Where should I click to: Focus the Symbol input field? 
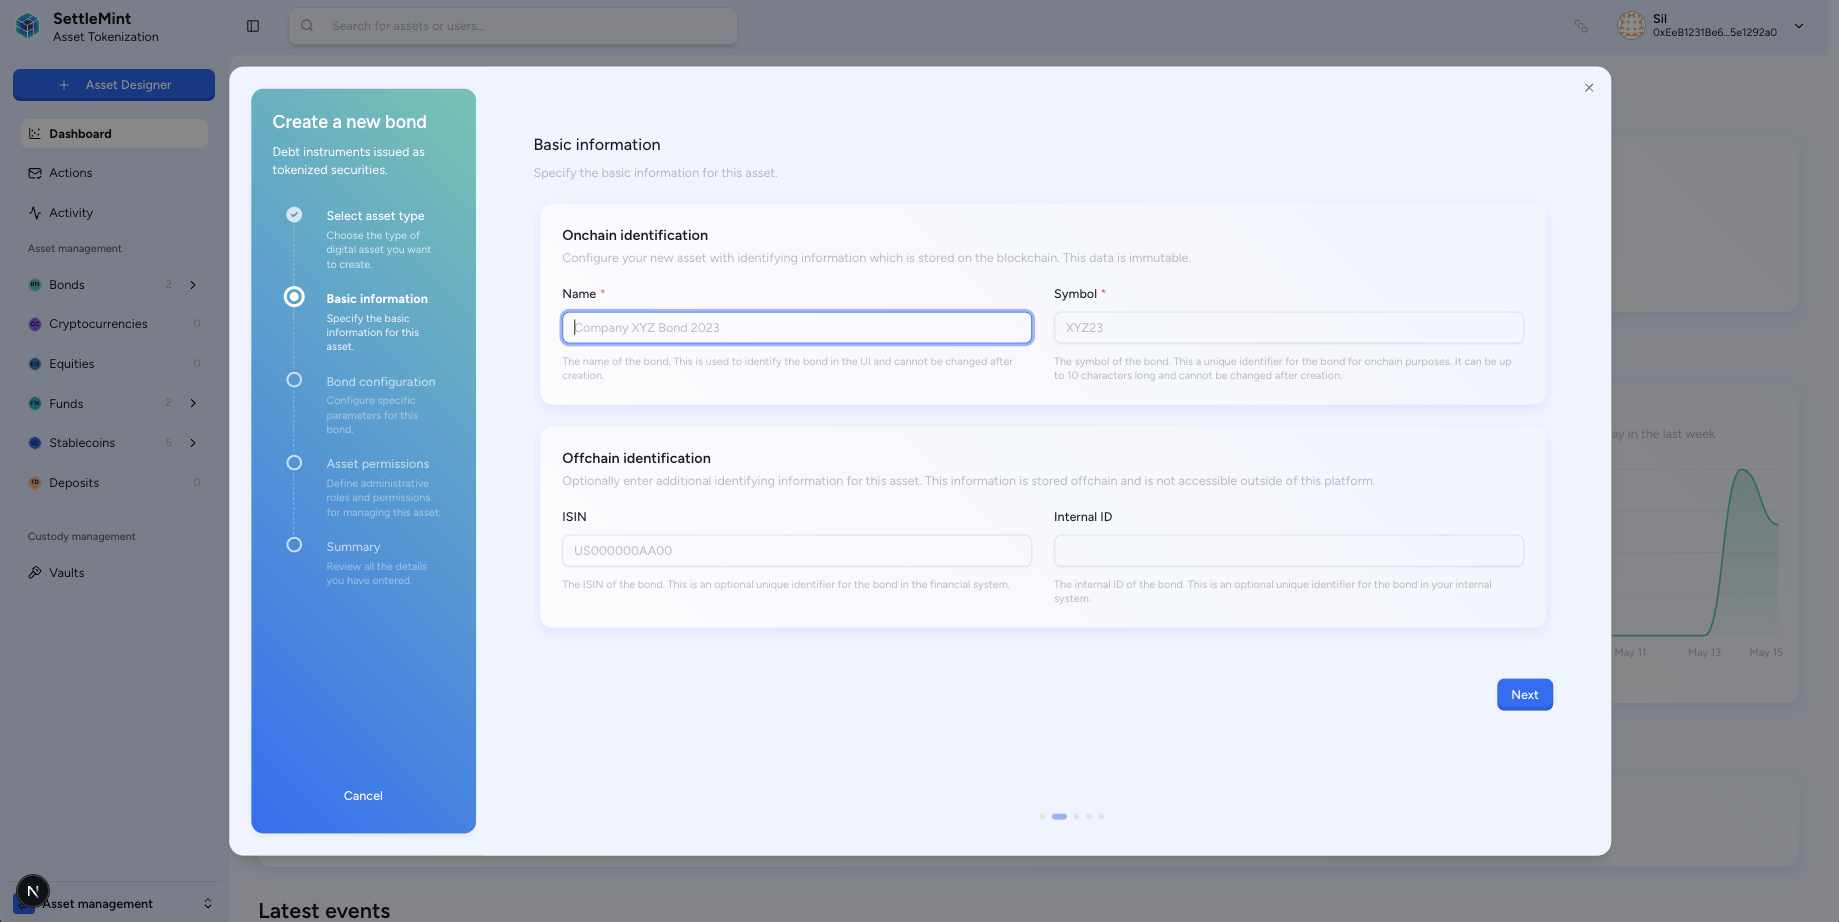[x=1288, y=328]
